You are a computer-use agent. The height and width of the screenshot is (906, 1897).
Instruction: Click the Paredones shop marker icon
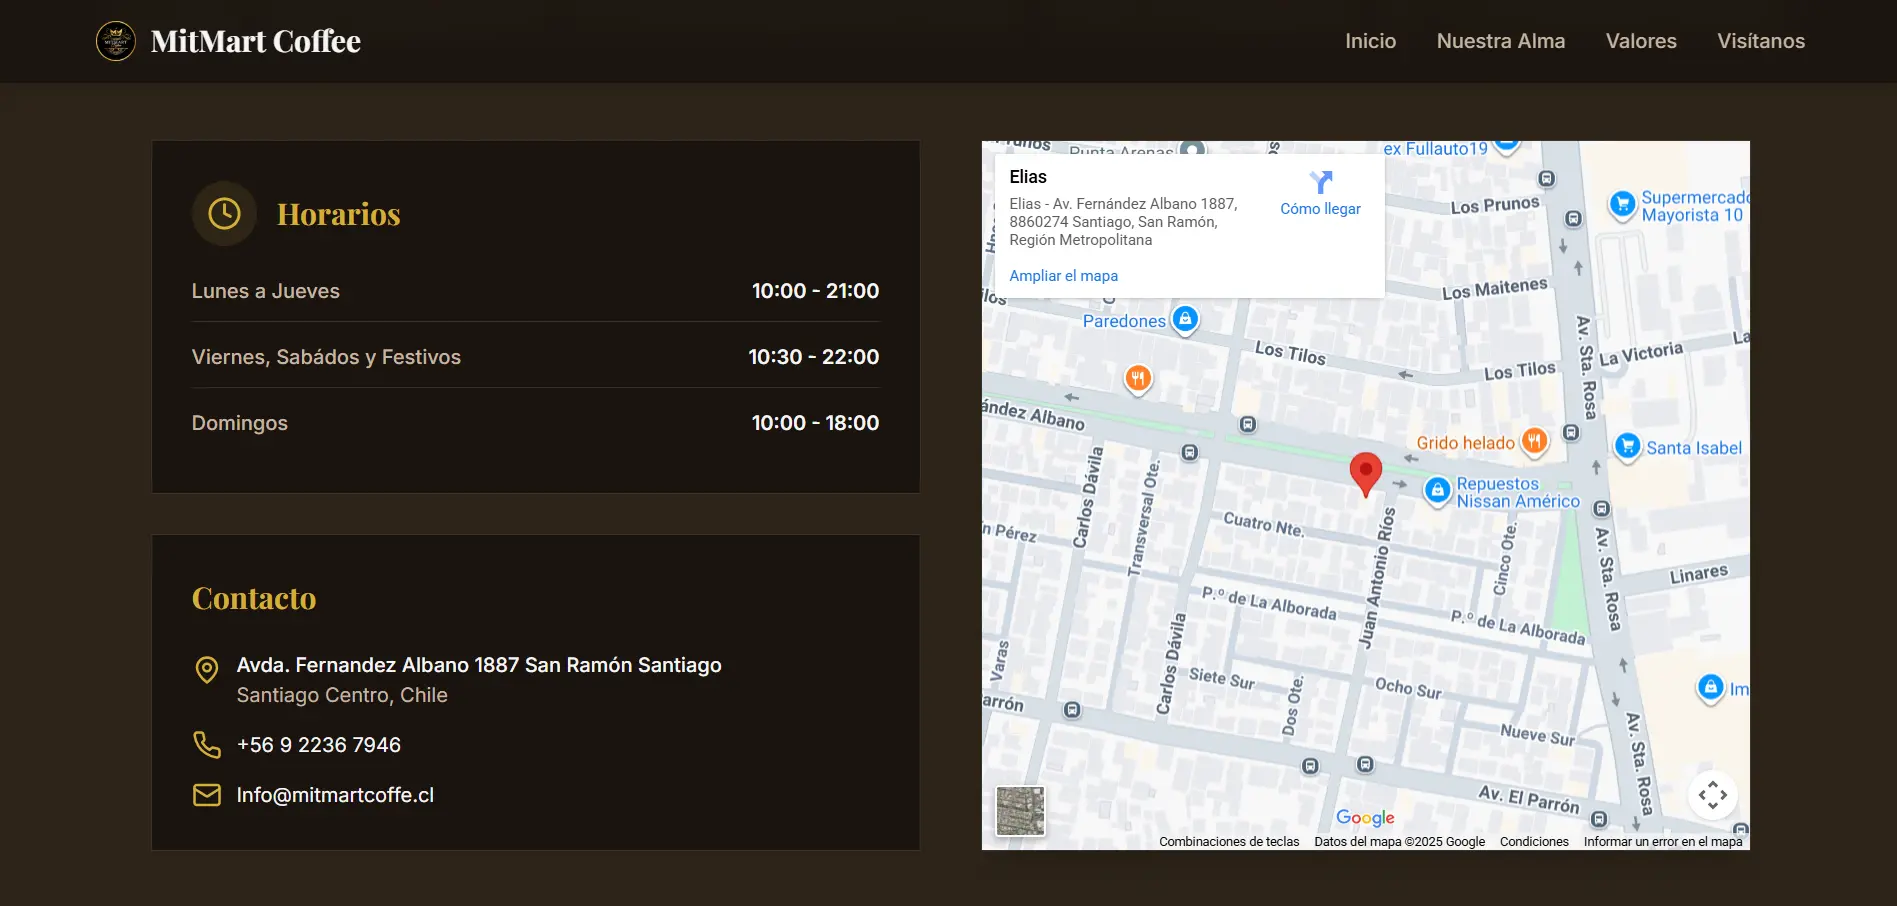(1185, 320)
